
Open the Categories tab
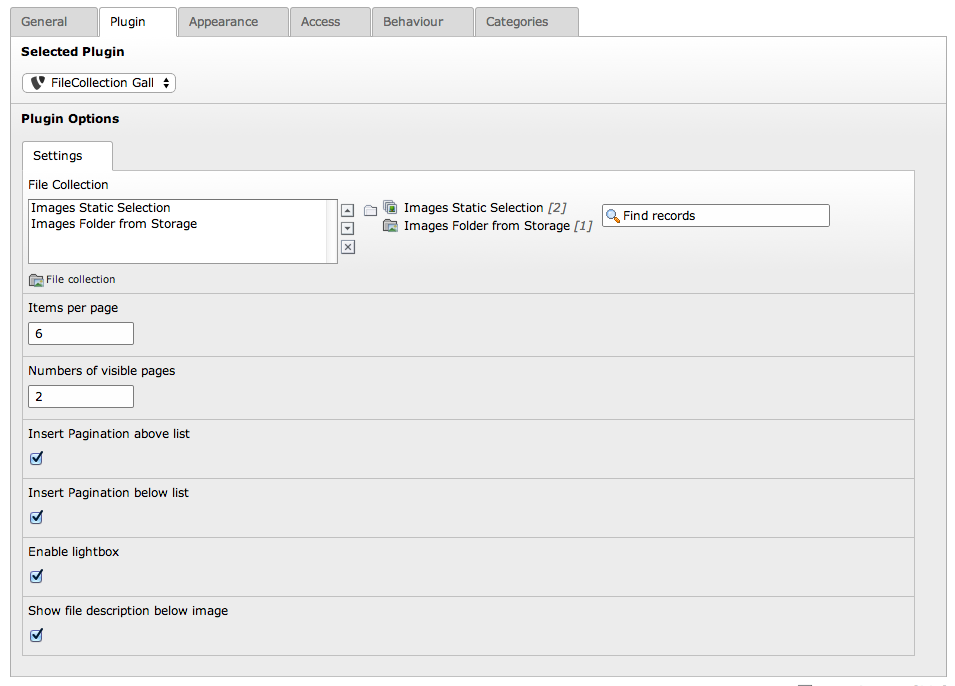tap(517, 22)
